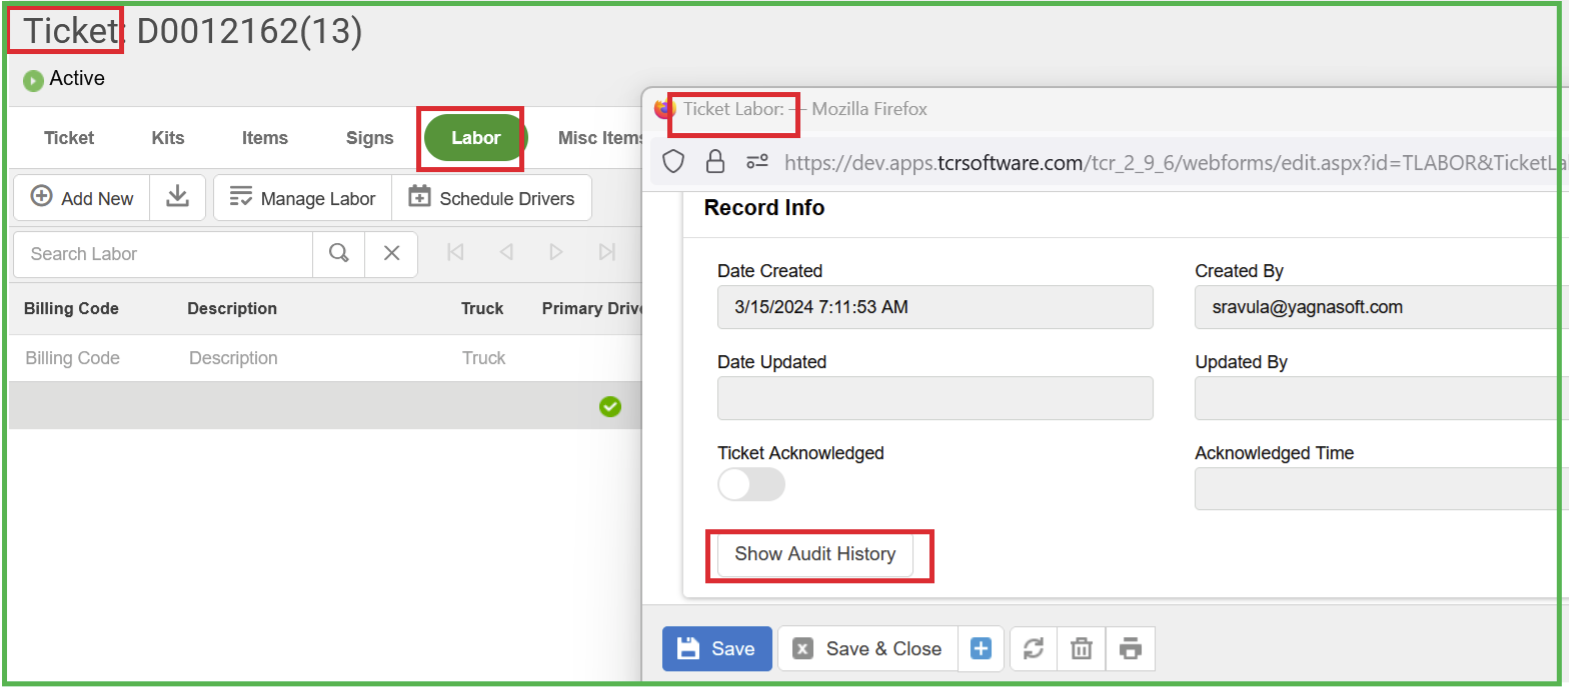Toggle the Ticket Acknowledged switch
Image resolution: width=1569 pixels, height=687 pixels.
[751, 485]
